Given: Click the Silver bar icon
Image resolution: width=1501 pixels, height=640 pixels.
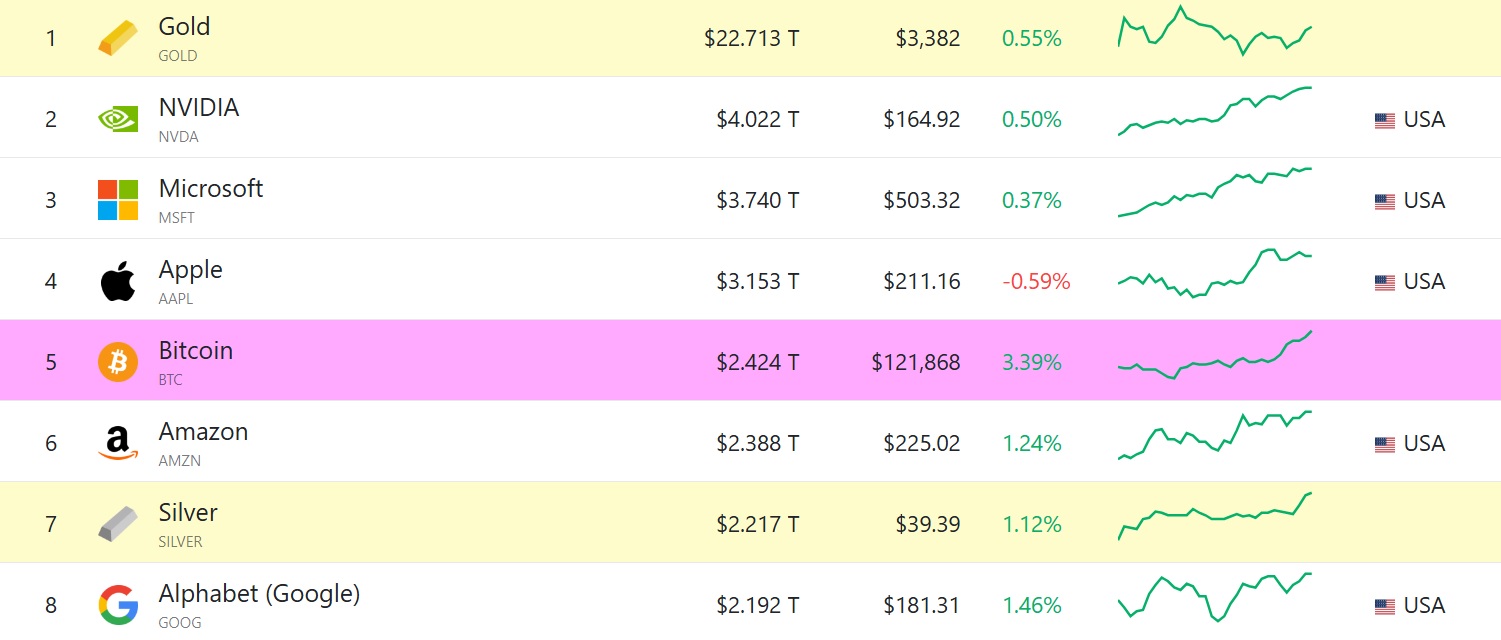Looking at the screenshot, I should pos(118,524).
